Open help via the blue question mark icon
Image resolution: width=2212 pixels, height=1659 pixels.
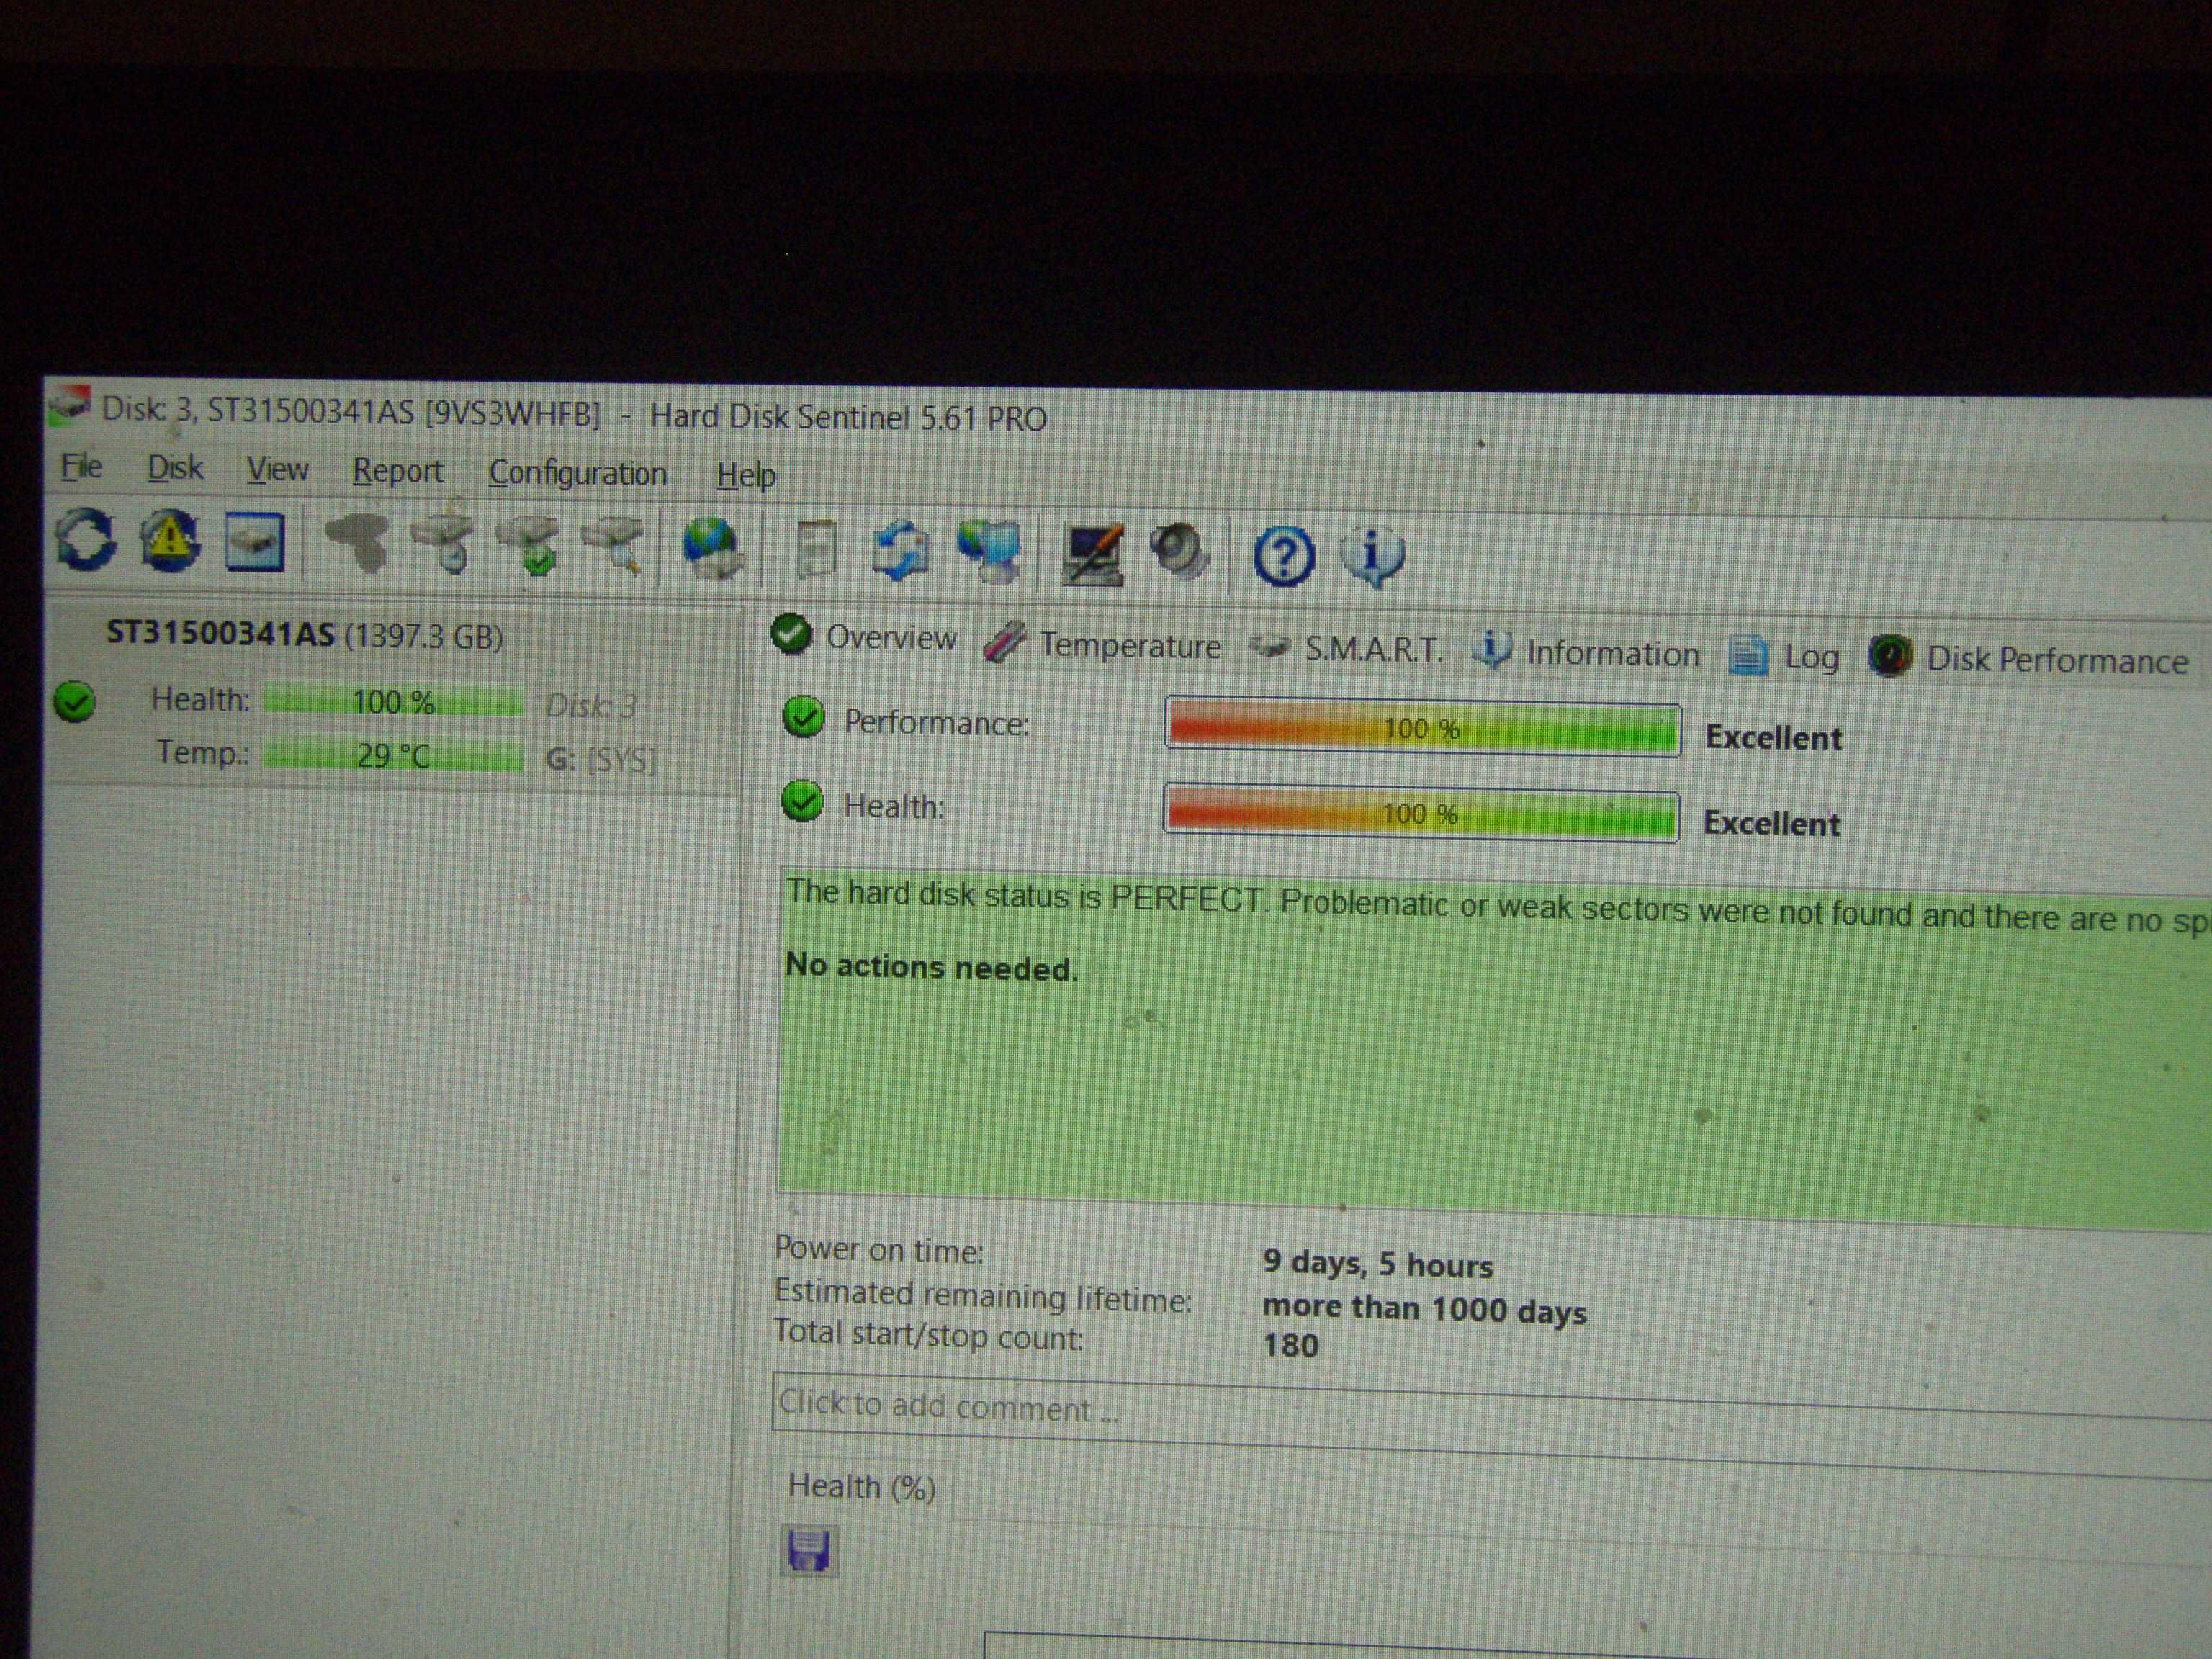[1284, 557]
